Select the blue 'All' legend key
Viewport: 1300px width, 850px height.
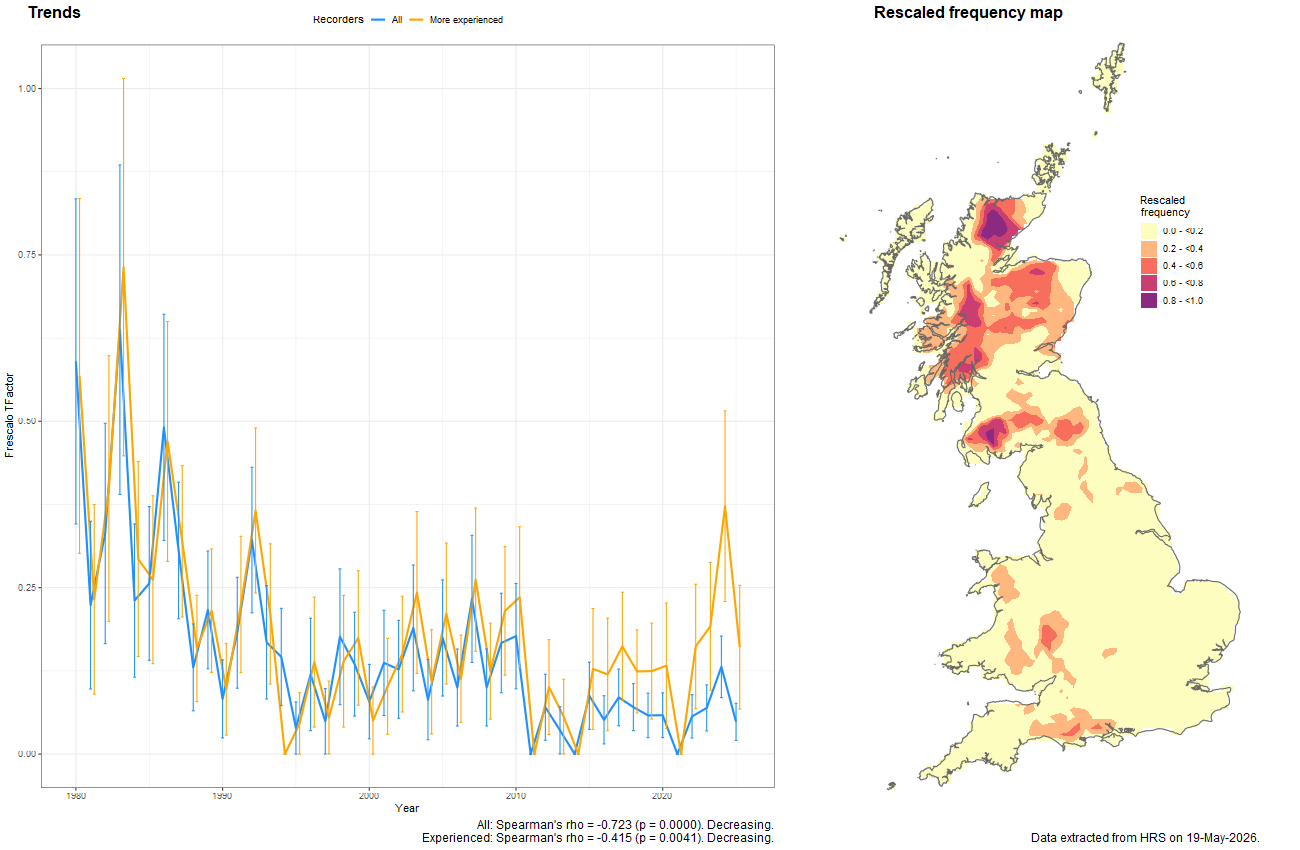point(378,19)
